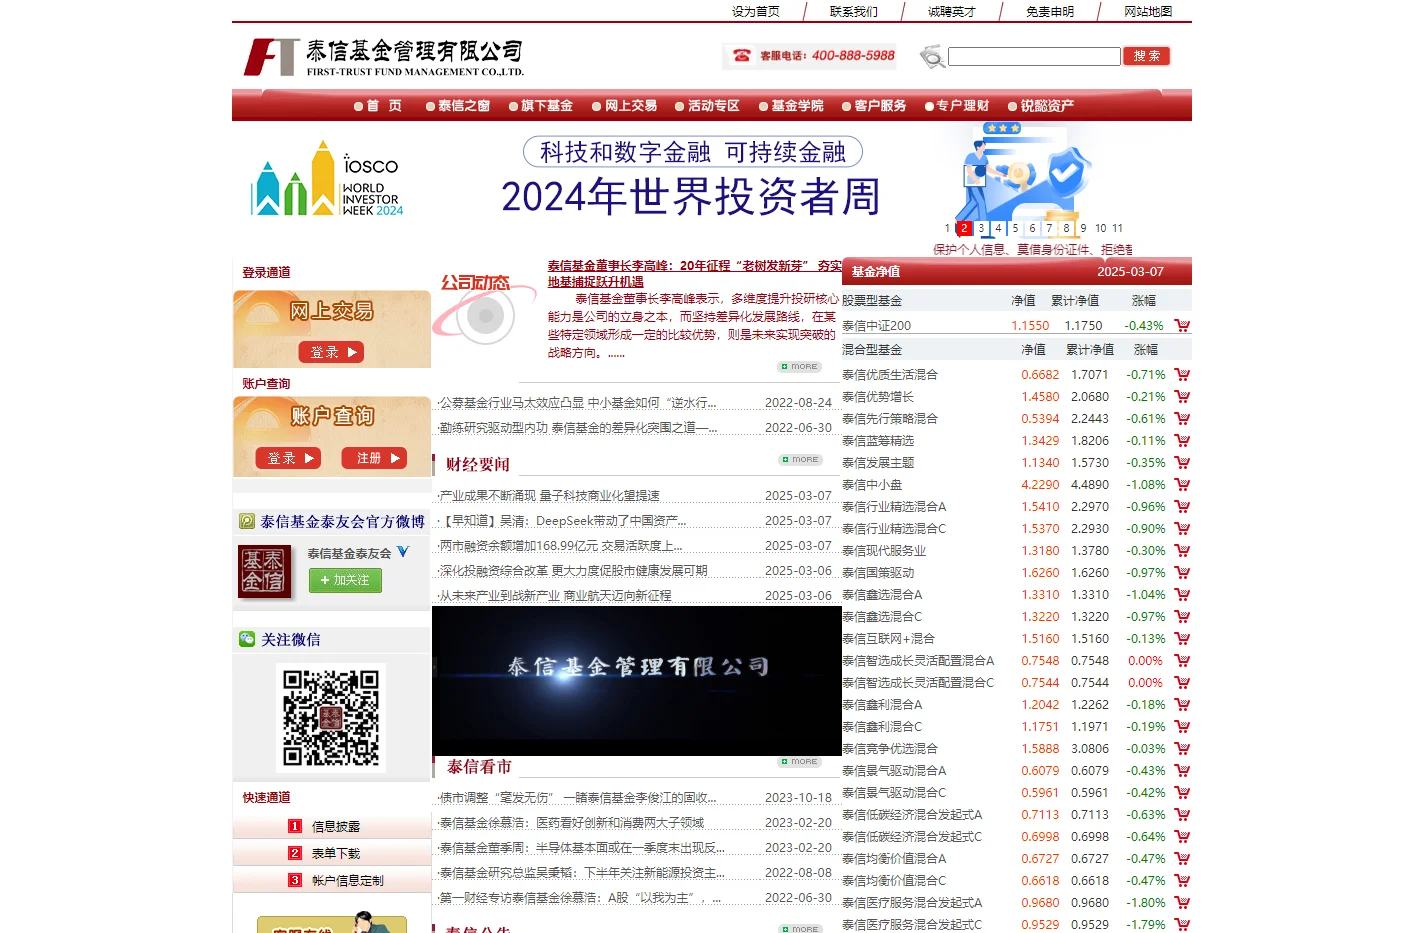Click the WeChat QR code image
Viewport: 1424px width, 933px height.
(330, 717)
